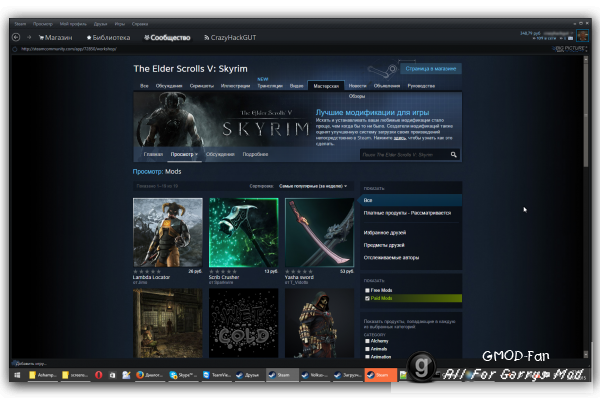Image resolution: width=600 pixels, height=400 pixels.
Task: Click the Workshop search input field
Action: (x=404, y=155)
